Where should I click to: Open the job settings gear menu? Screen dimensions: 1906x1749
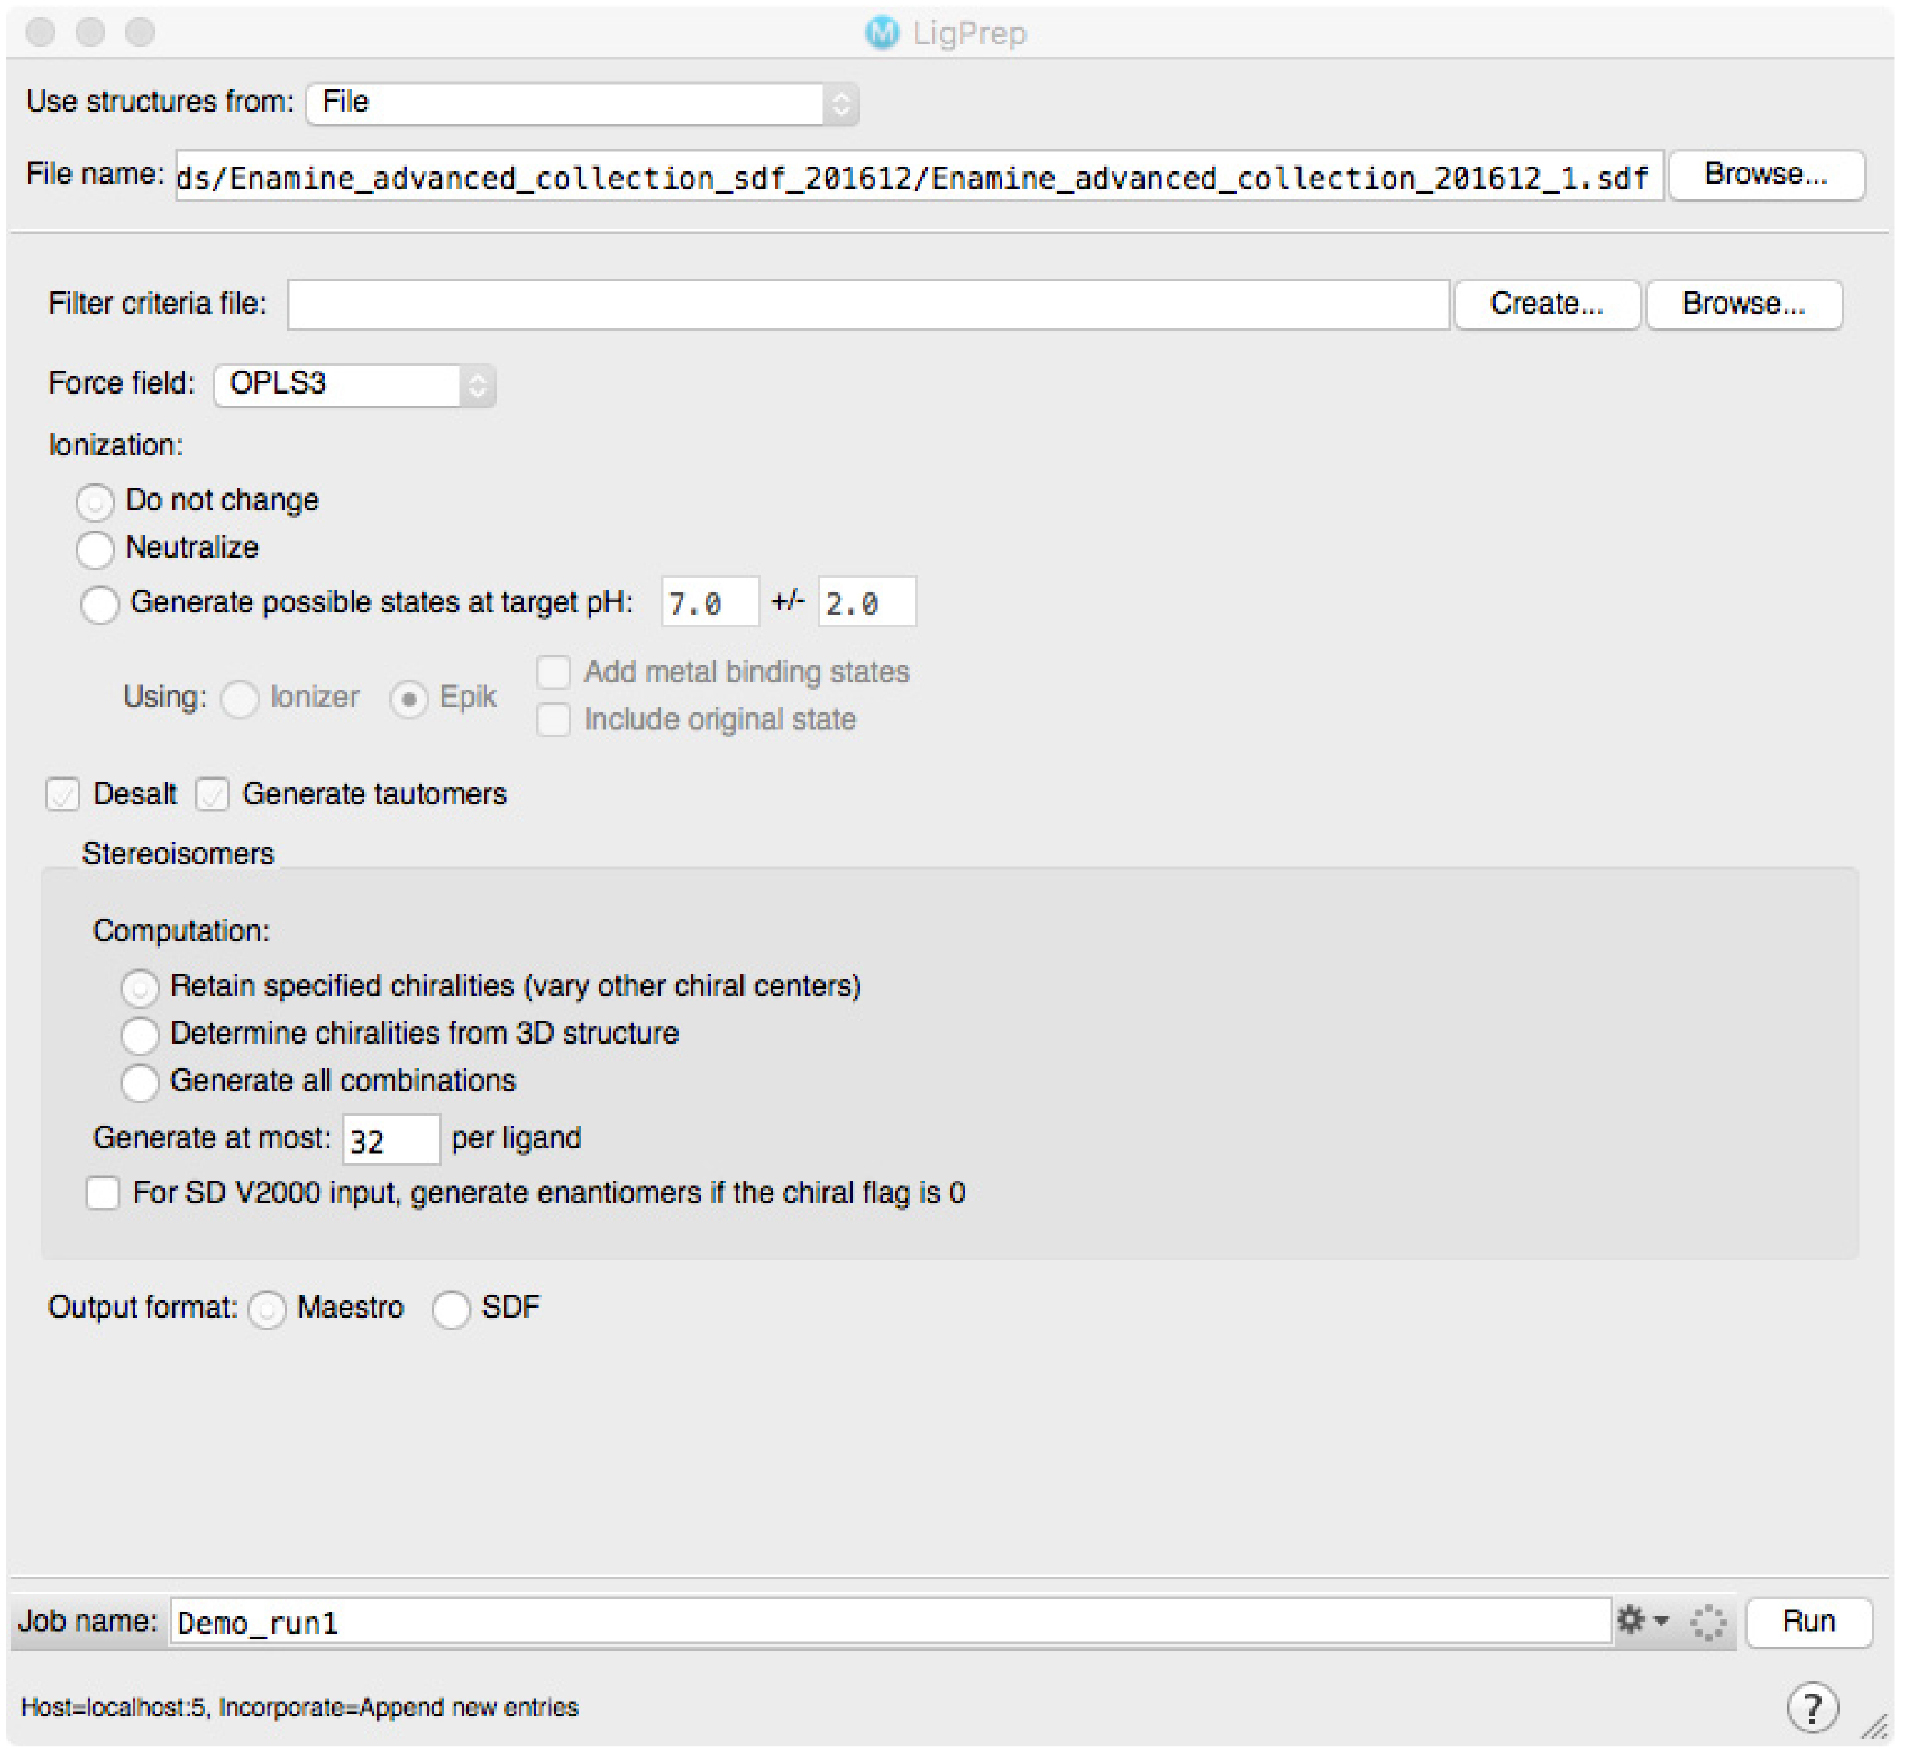pyautogui.click(x=1629, y=1619)
